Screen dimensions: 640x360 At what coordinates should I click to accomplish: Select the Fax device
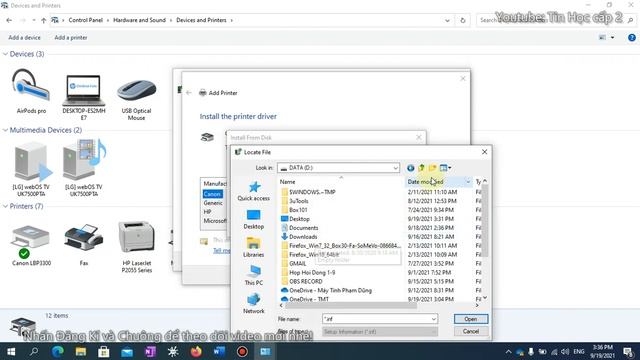click(x=84, y=244)
